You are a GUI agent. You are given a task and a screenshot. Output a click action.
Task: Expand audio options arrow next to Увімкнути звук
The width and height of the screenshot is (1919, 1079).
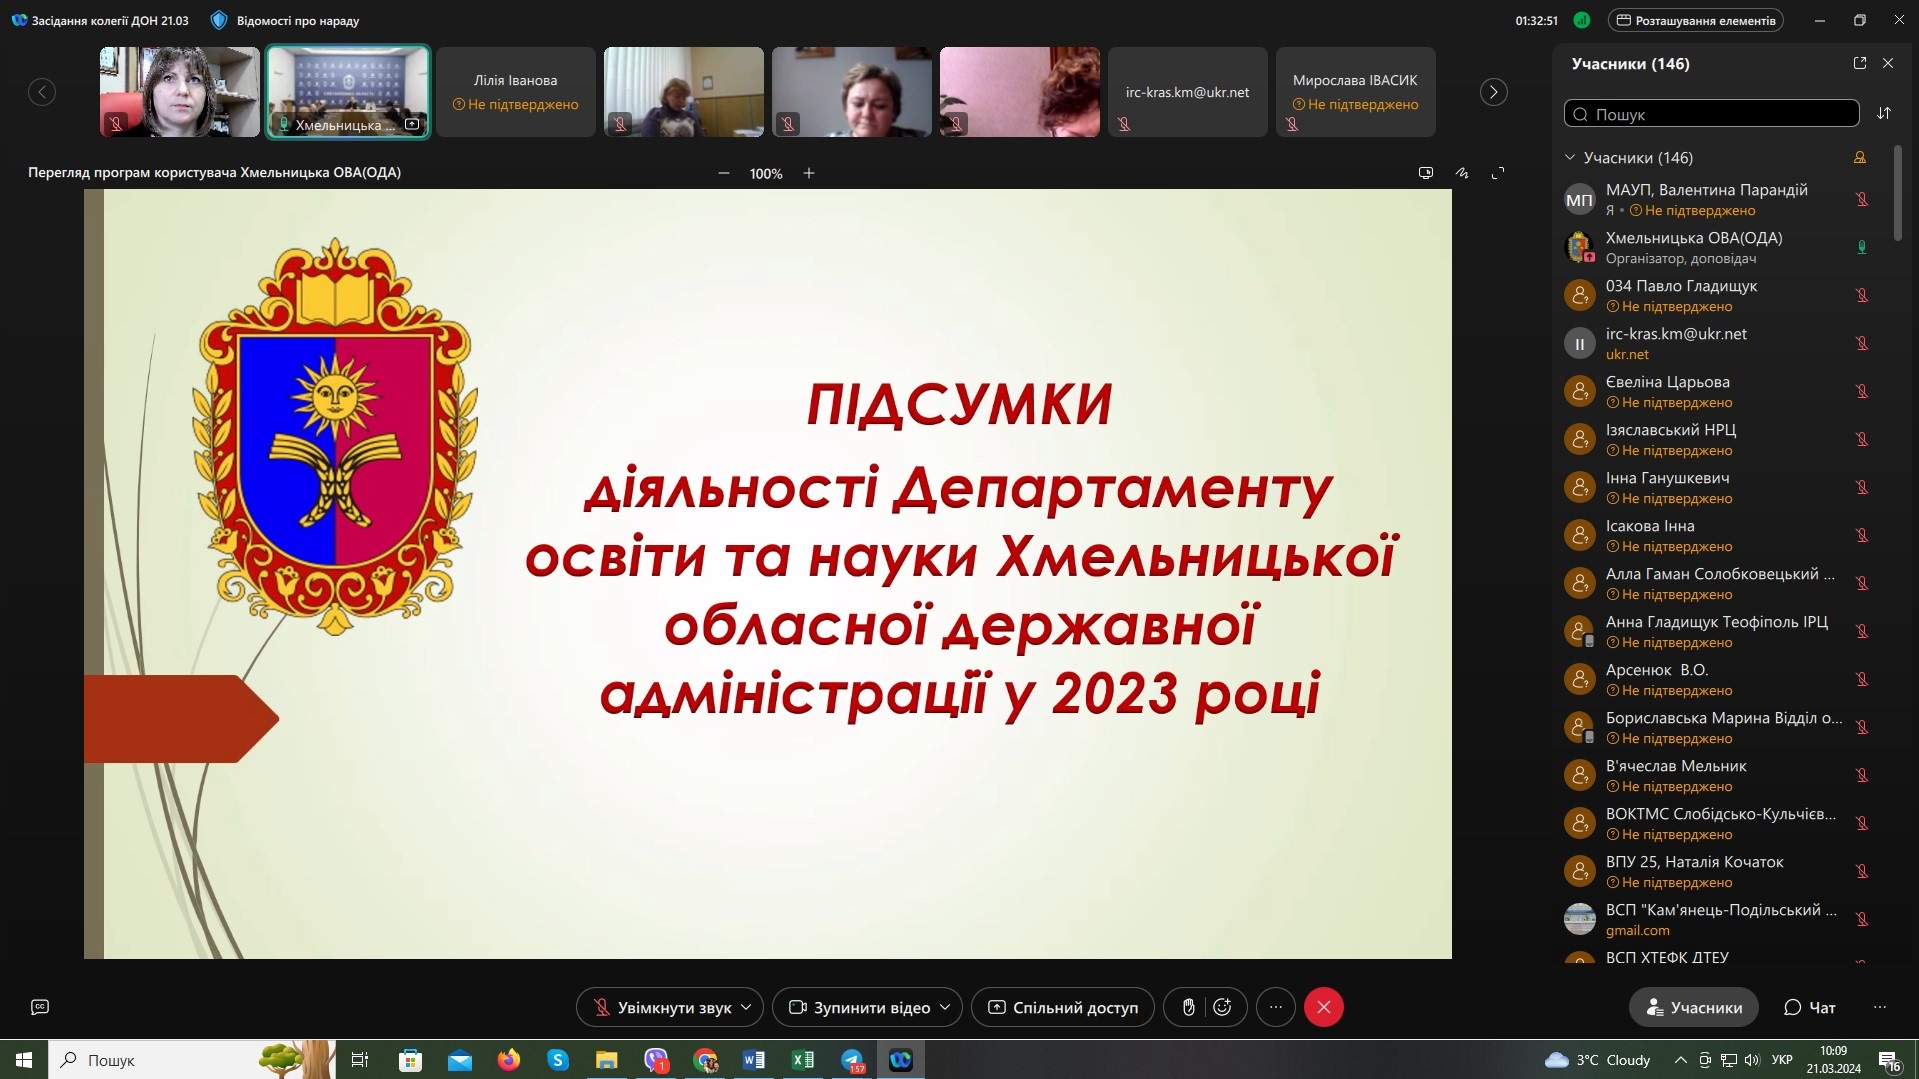[x=746, y=1007]
